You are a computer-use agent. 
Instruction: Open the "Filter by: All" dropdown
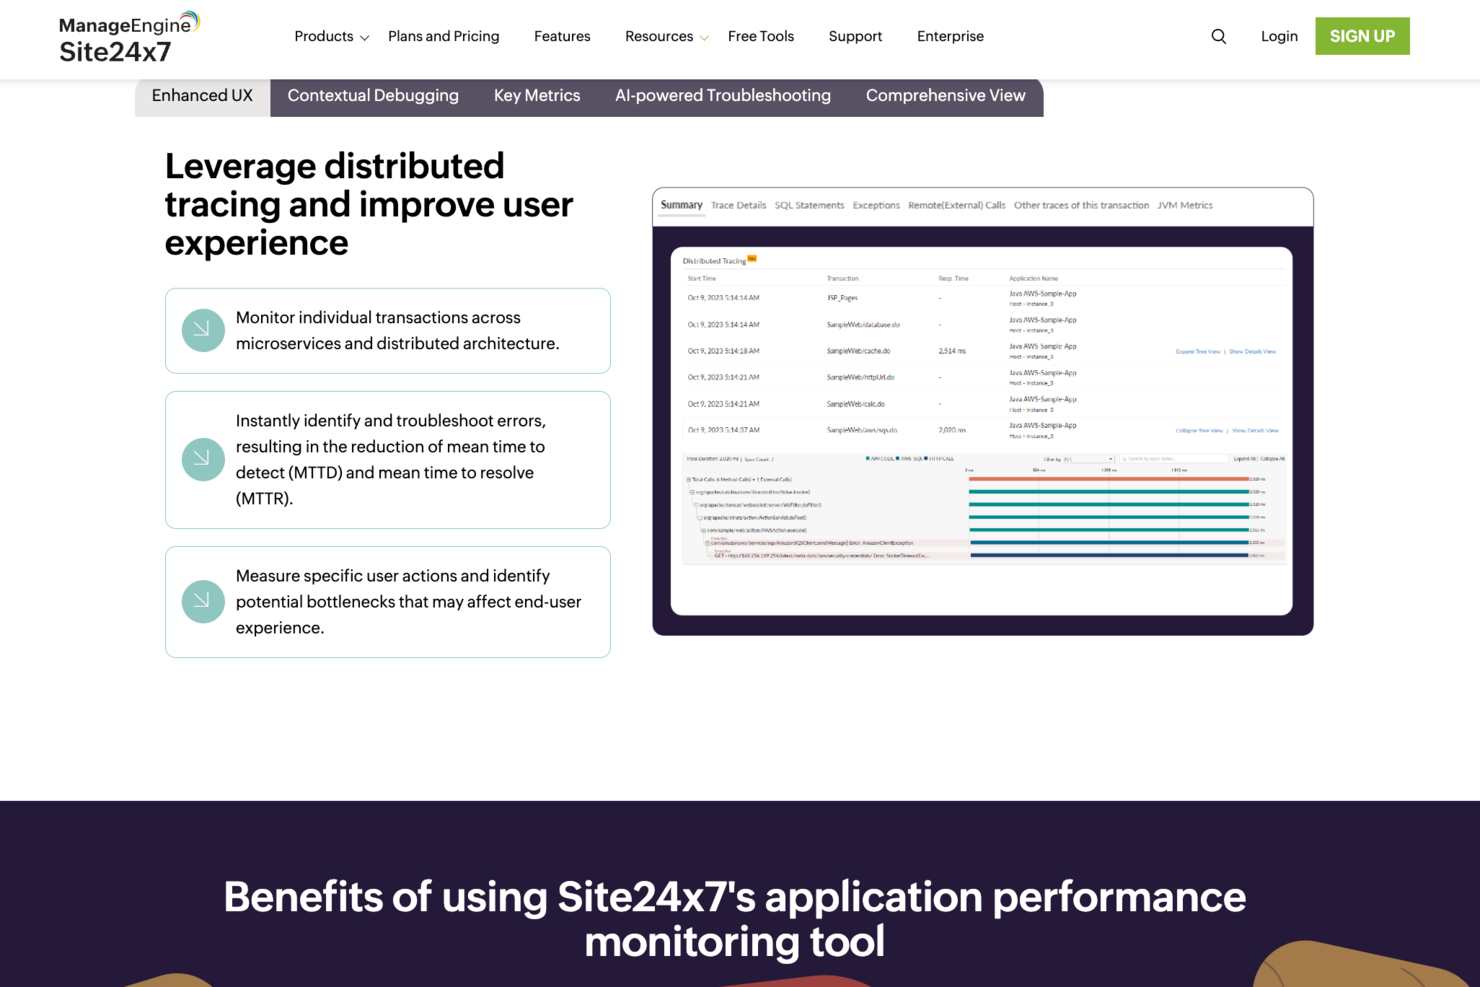[x=1088, y=458]
